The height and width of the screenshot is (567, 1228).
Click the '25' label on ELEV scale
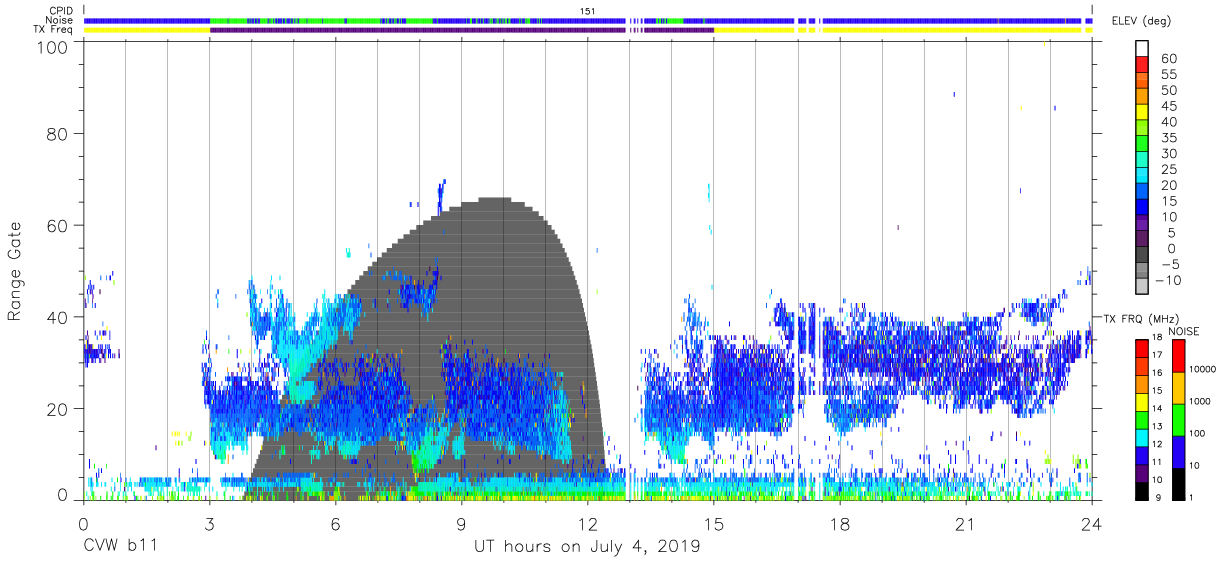point(1169,170)
